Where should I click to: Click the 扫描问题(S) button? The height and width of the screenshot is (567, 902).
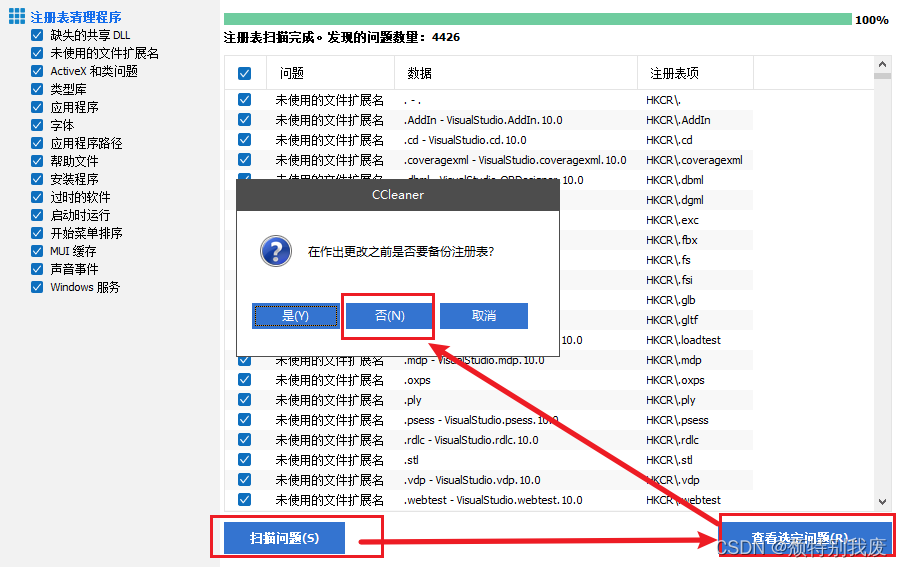click(x=284, y=538)
